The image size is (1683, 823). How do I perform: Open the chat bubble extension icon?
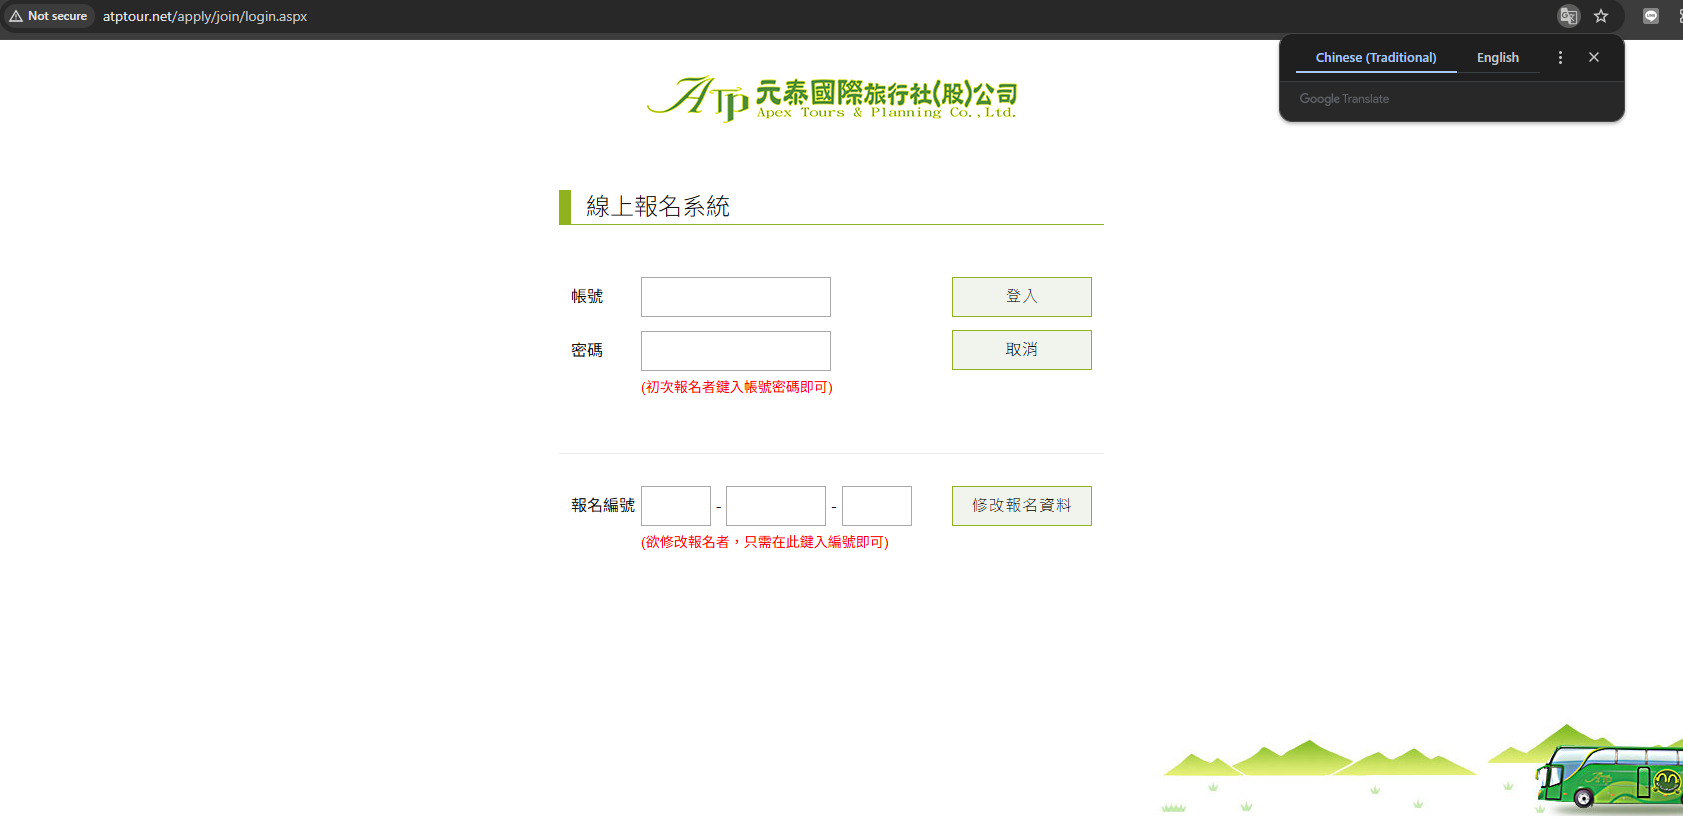[x=1651, y=16]
